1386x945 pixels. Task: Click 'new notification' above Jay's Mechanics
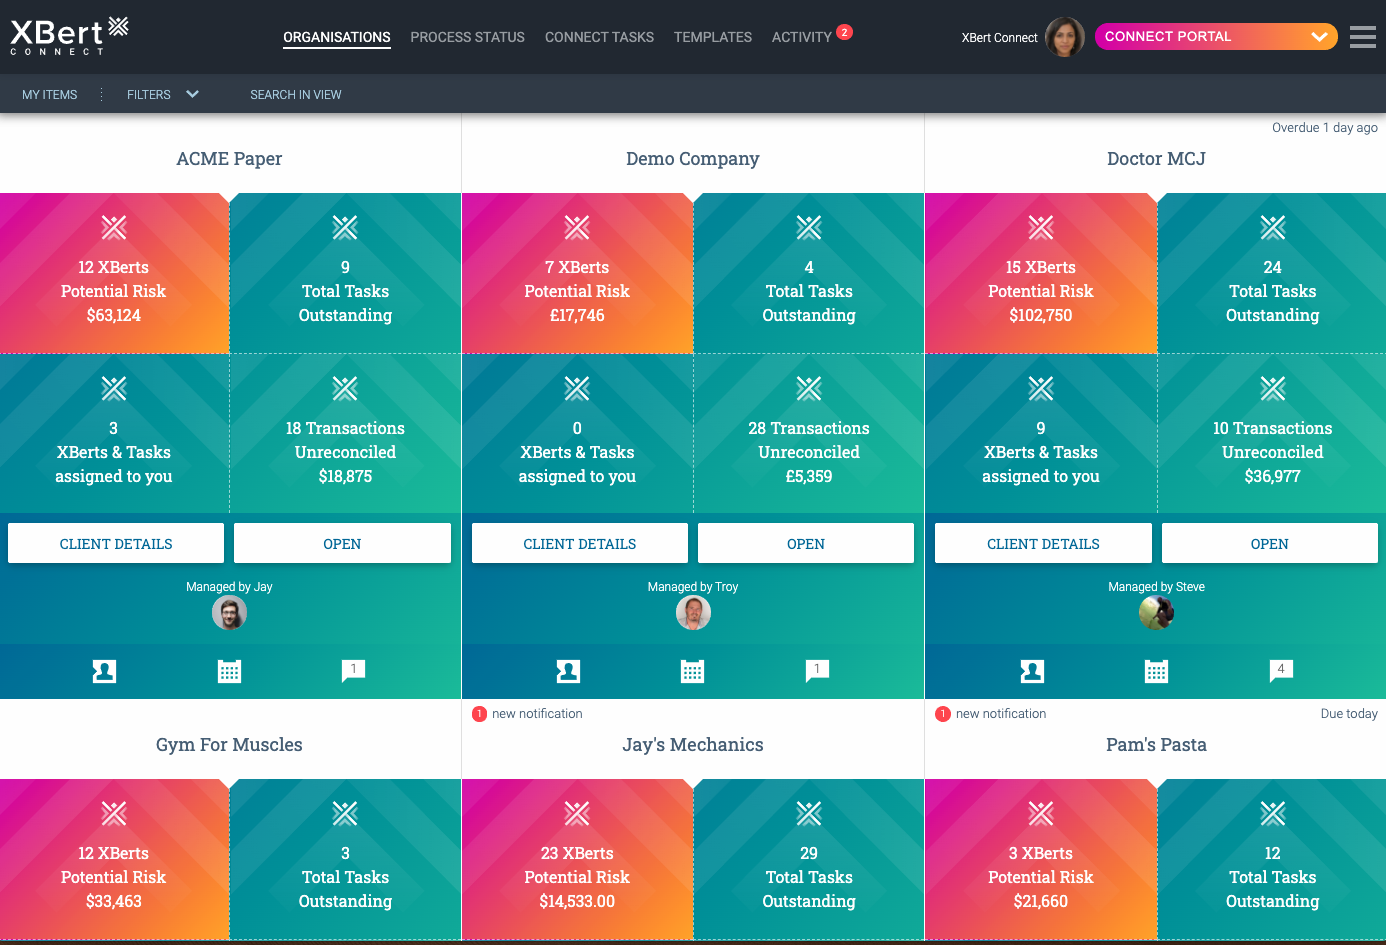[x=537, y=714]
